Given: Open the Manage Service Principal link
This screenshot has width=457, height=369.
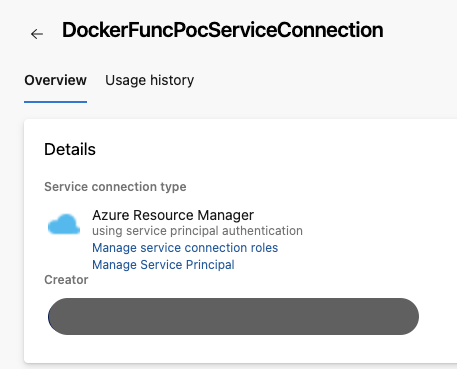Looking at the screenshot, I should pyautogui.click(x=163, y=265).
